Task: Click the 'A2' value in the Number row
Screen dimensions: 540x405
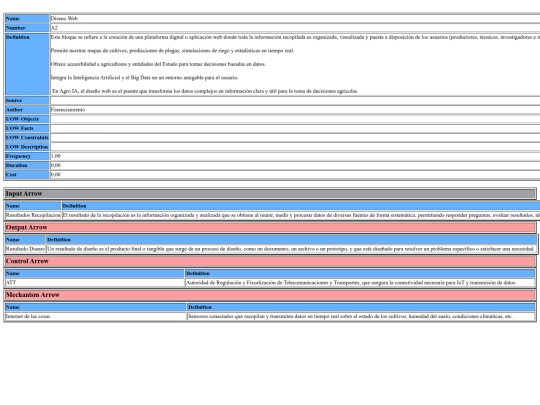Action: [x=54, y=28]
